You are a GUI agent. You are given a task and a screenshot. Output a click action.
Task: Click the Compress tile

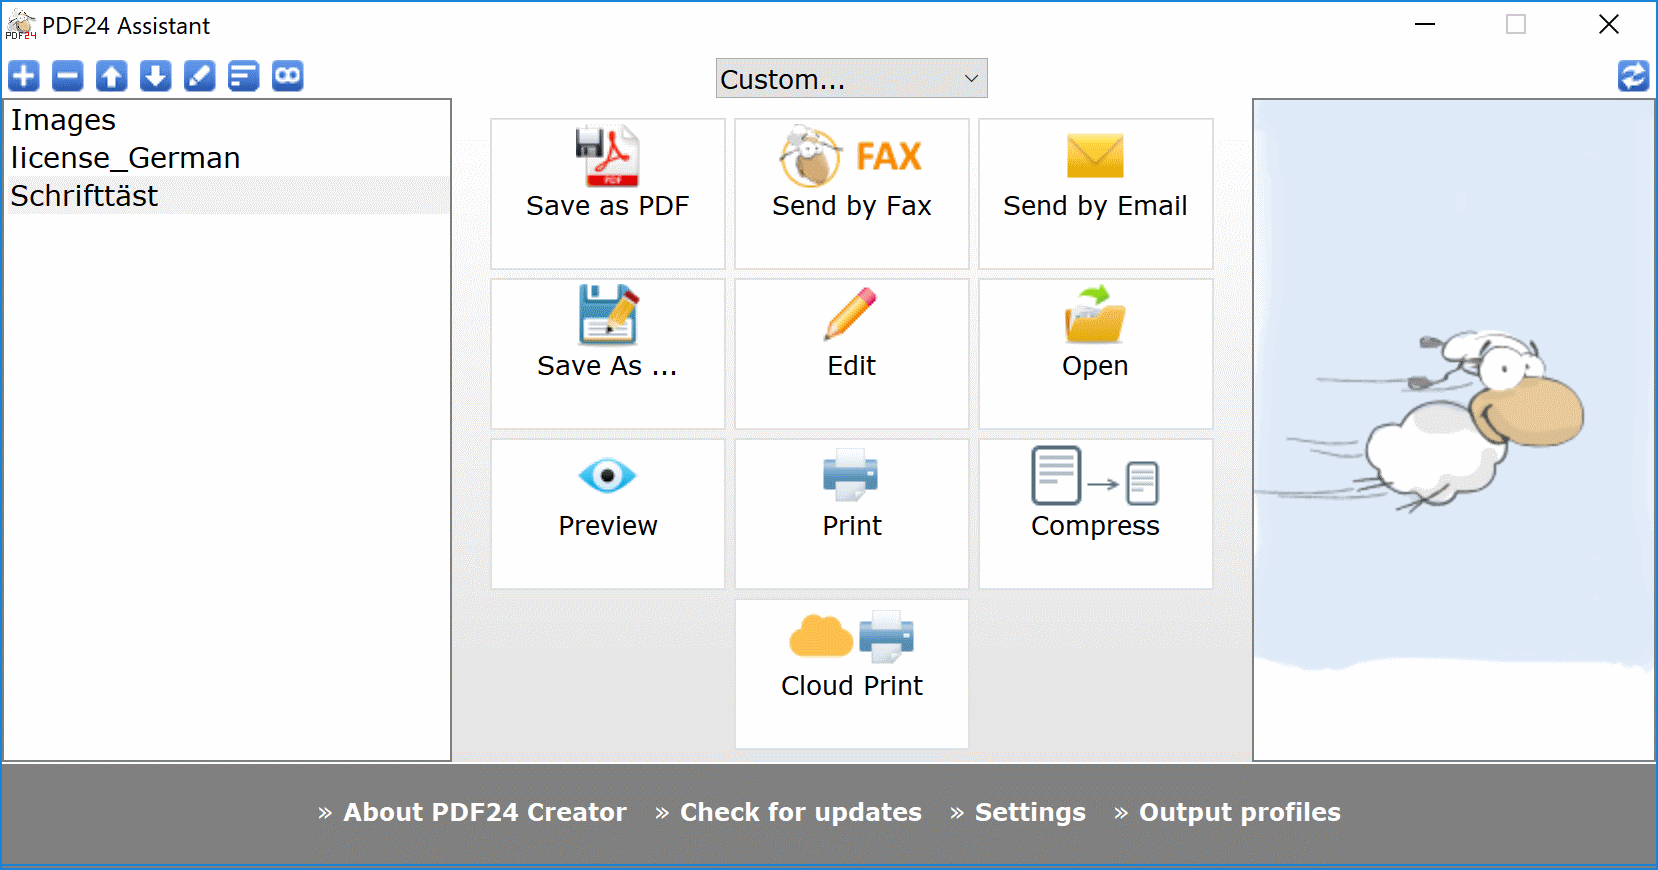(1095, 513)
